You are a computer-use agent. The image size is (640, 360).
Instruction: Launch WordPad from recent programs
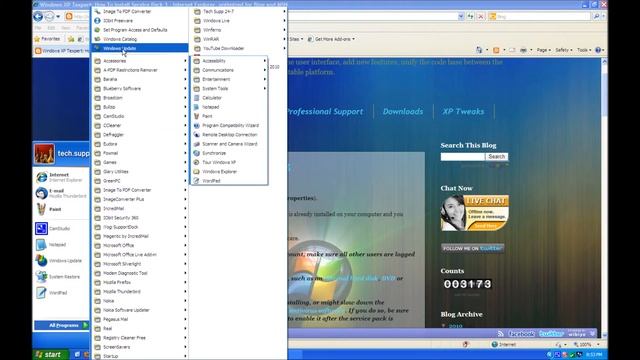(61, 293)
